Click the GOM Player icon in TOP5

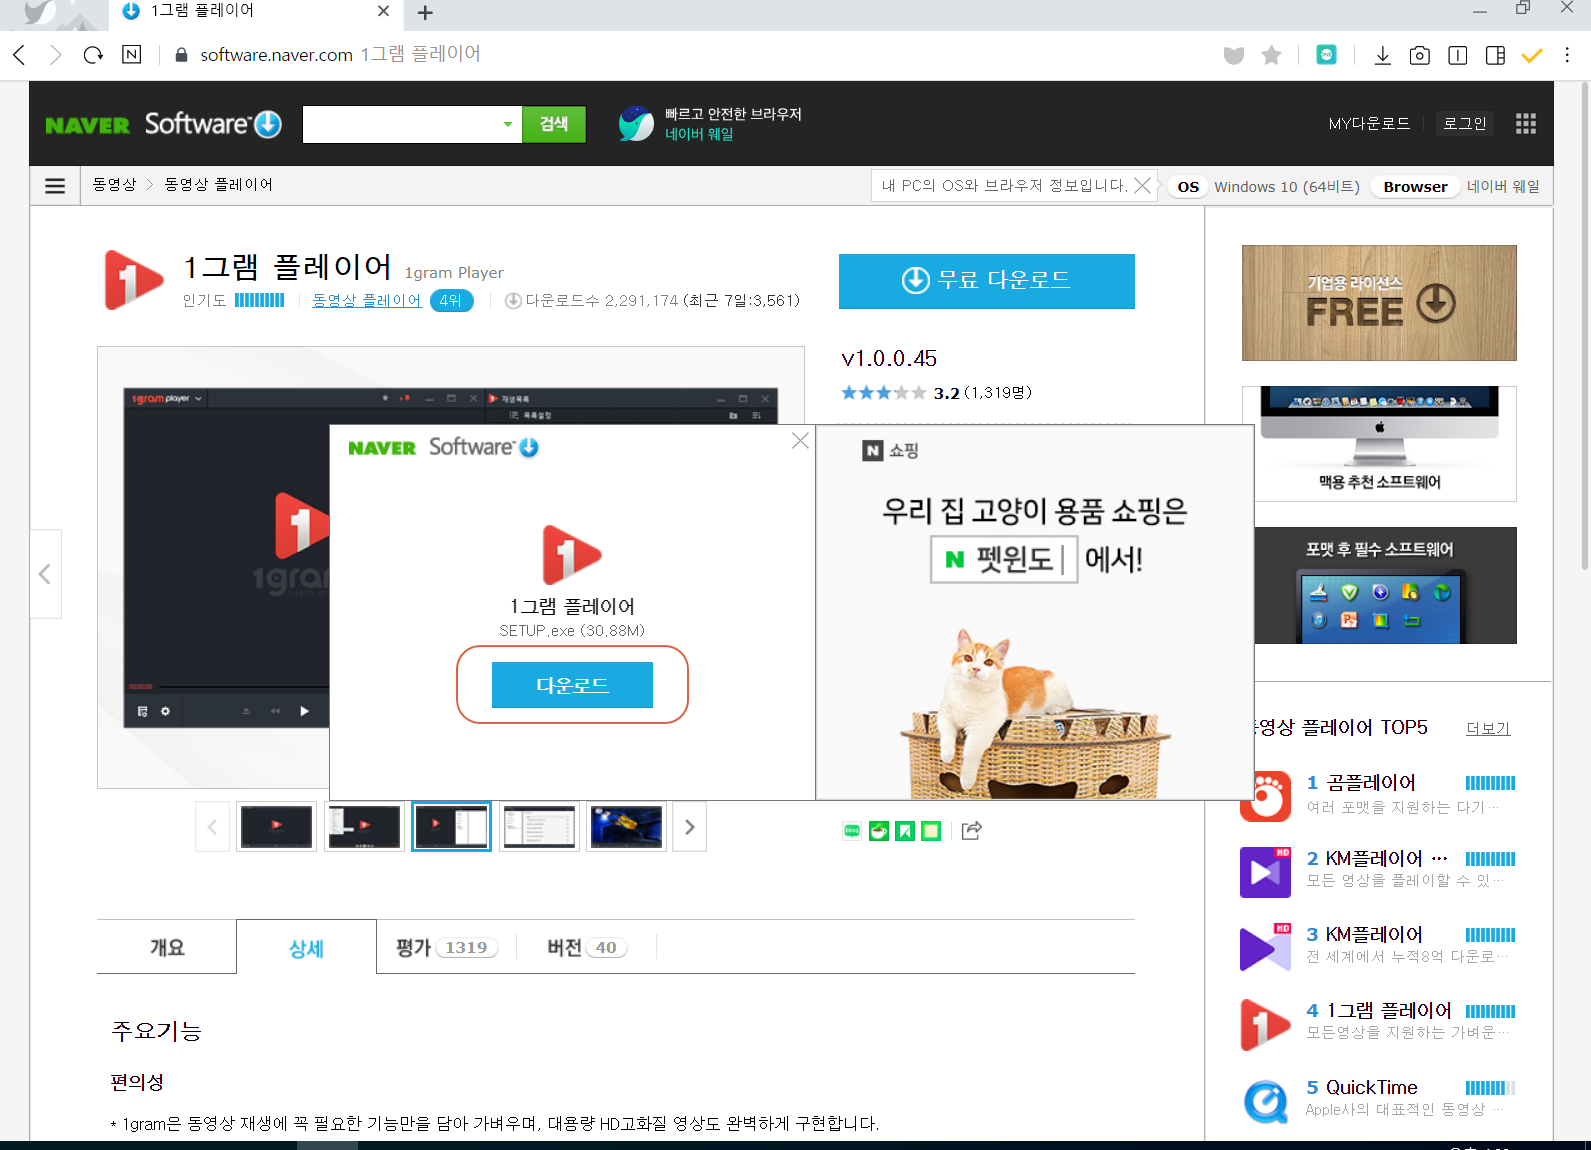(x=1265, y=796)
